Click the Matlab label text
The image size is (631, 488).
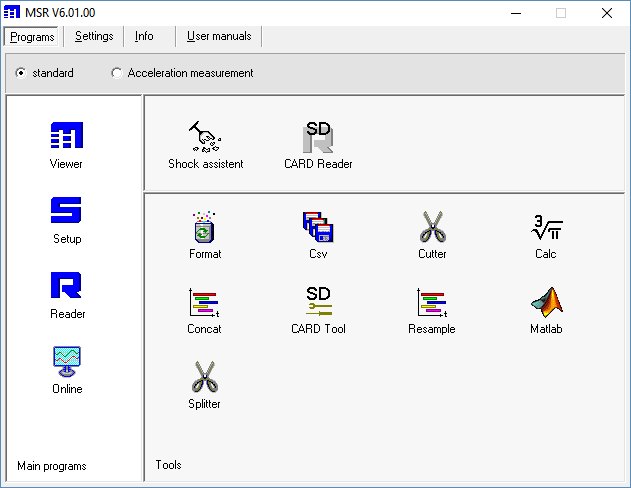(x=546, y=329)
